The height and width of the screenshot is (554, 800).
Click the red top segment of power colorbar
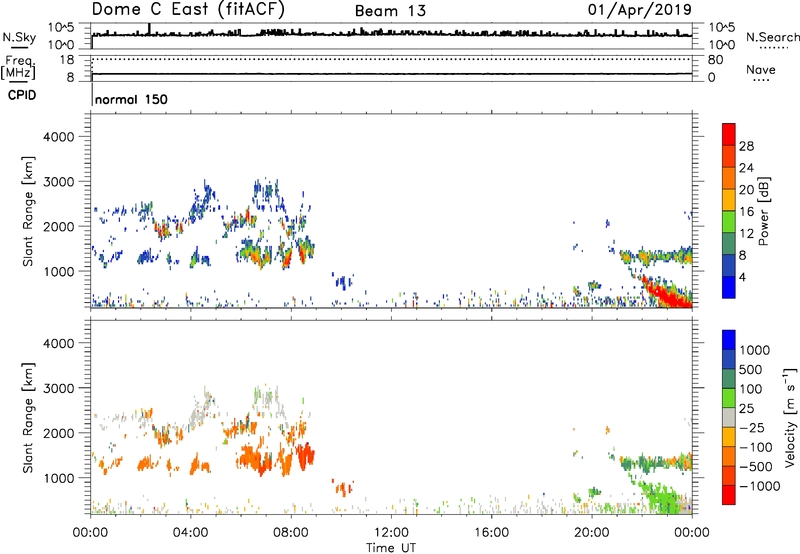click(x=729, y=134)
